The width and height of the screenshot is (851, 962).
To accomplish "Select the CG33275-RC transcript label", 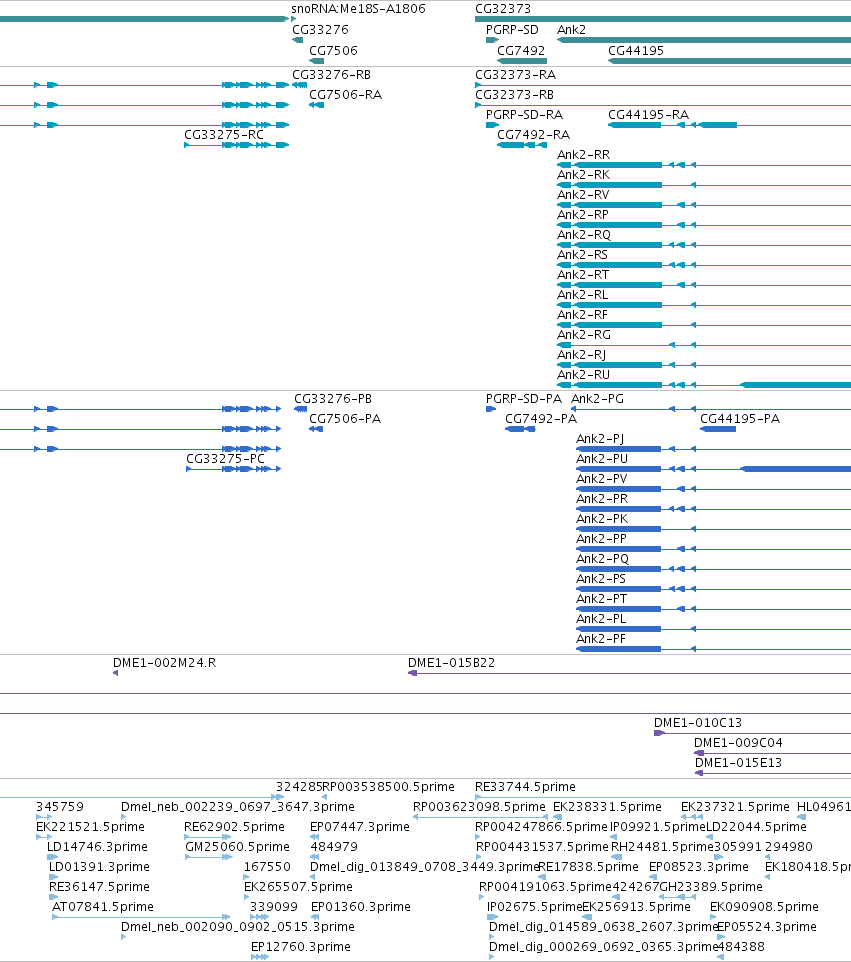I will (x=224, y=134).
